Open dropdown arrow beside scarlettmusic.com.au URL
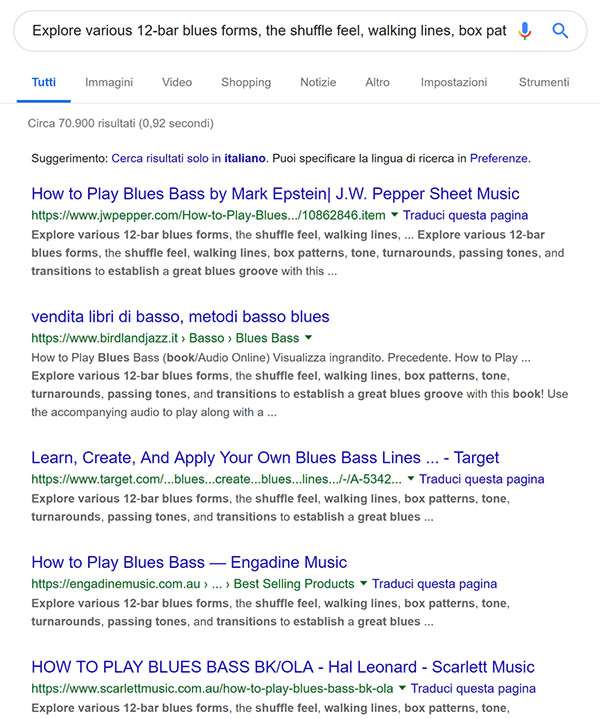Screen dimensions: 600x719 402,688
